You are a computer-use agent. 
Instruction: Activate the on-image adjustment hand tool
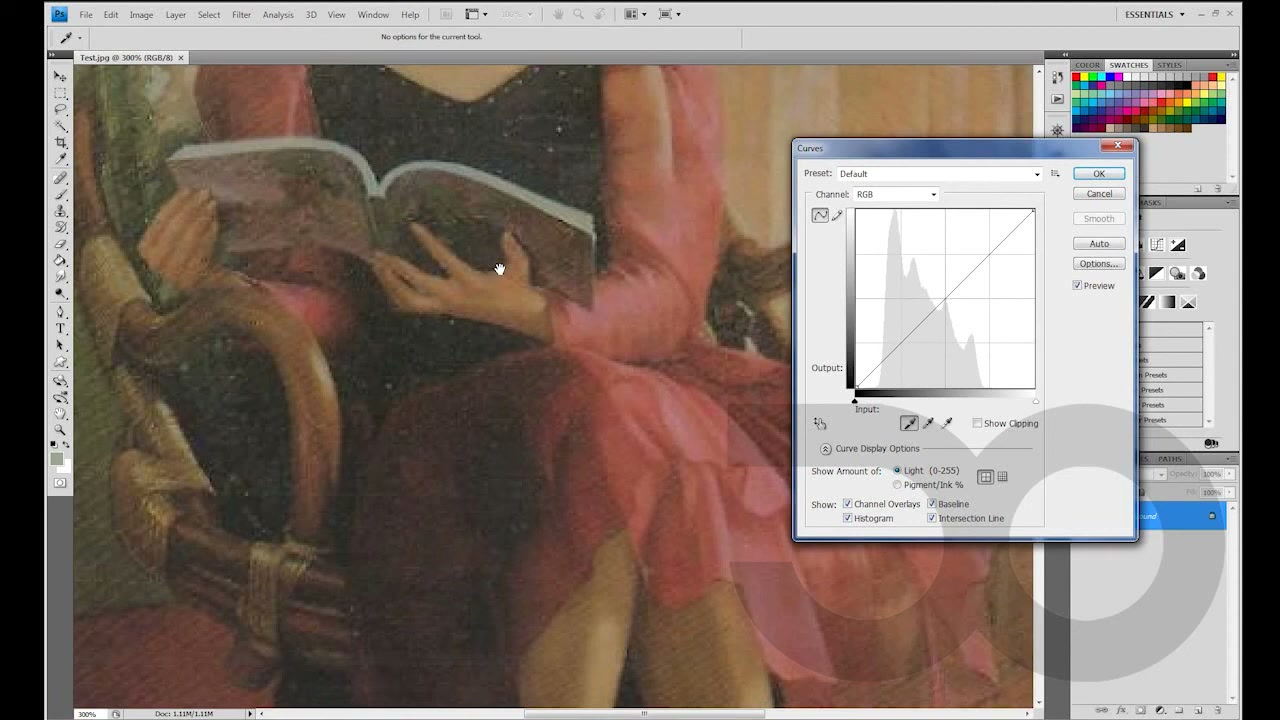[x=820, y=424]
